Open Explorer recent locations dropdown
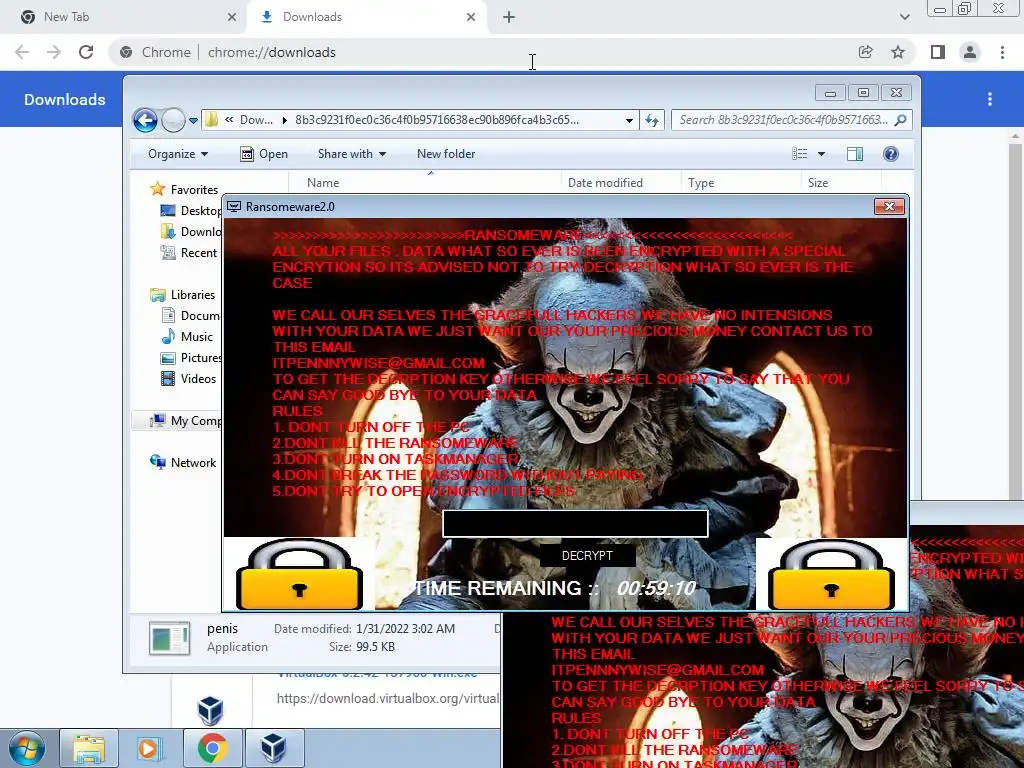 (x=193, y=120)
